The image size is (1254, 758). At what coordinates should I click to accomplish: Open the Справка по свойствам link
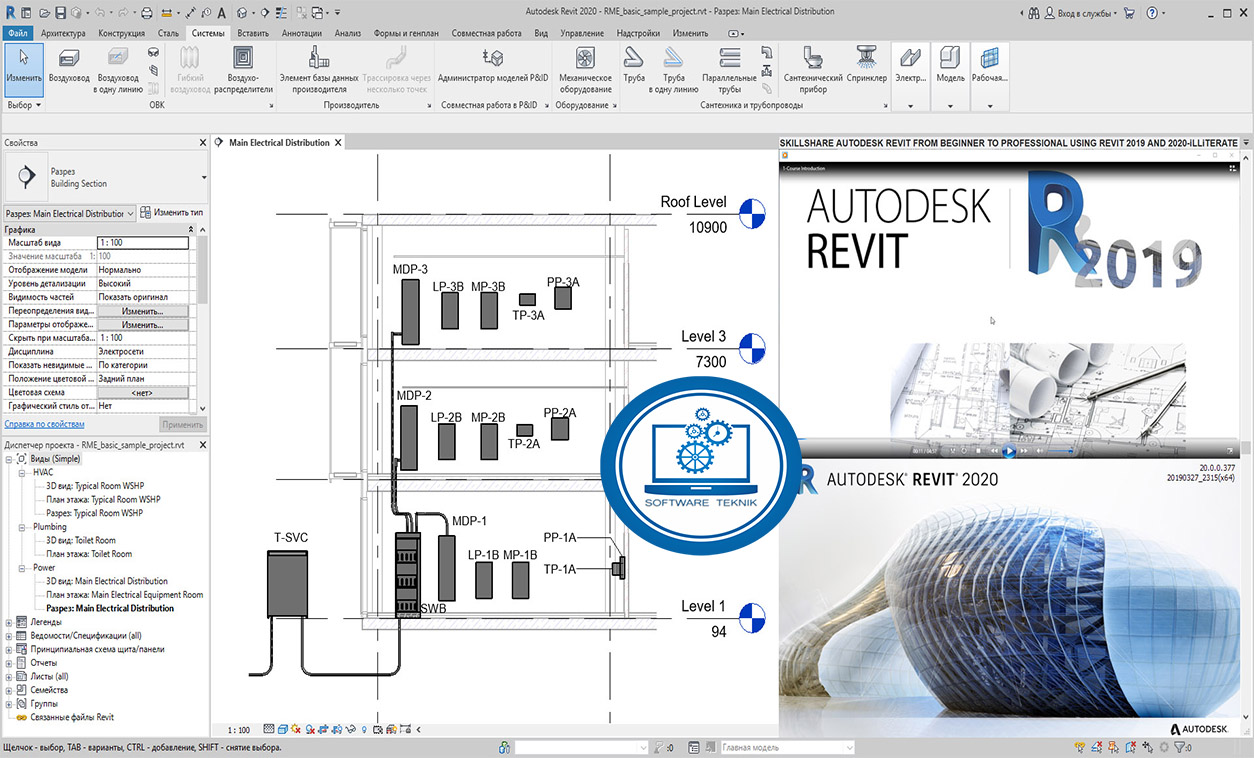(42, 425)
